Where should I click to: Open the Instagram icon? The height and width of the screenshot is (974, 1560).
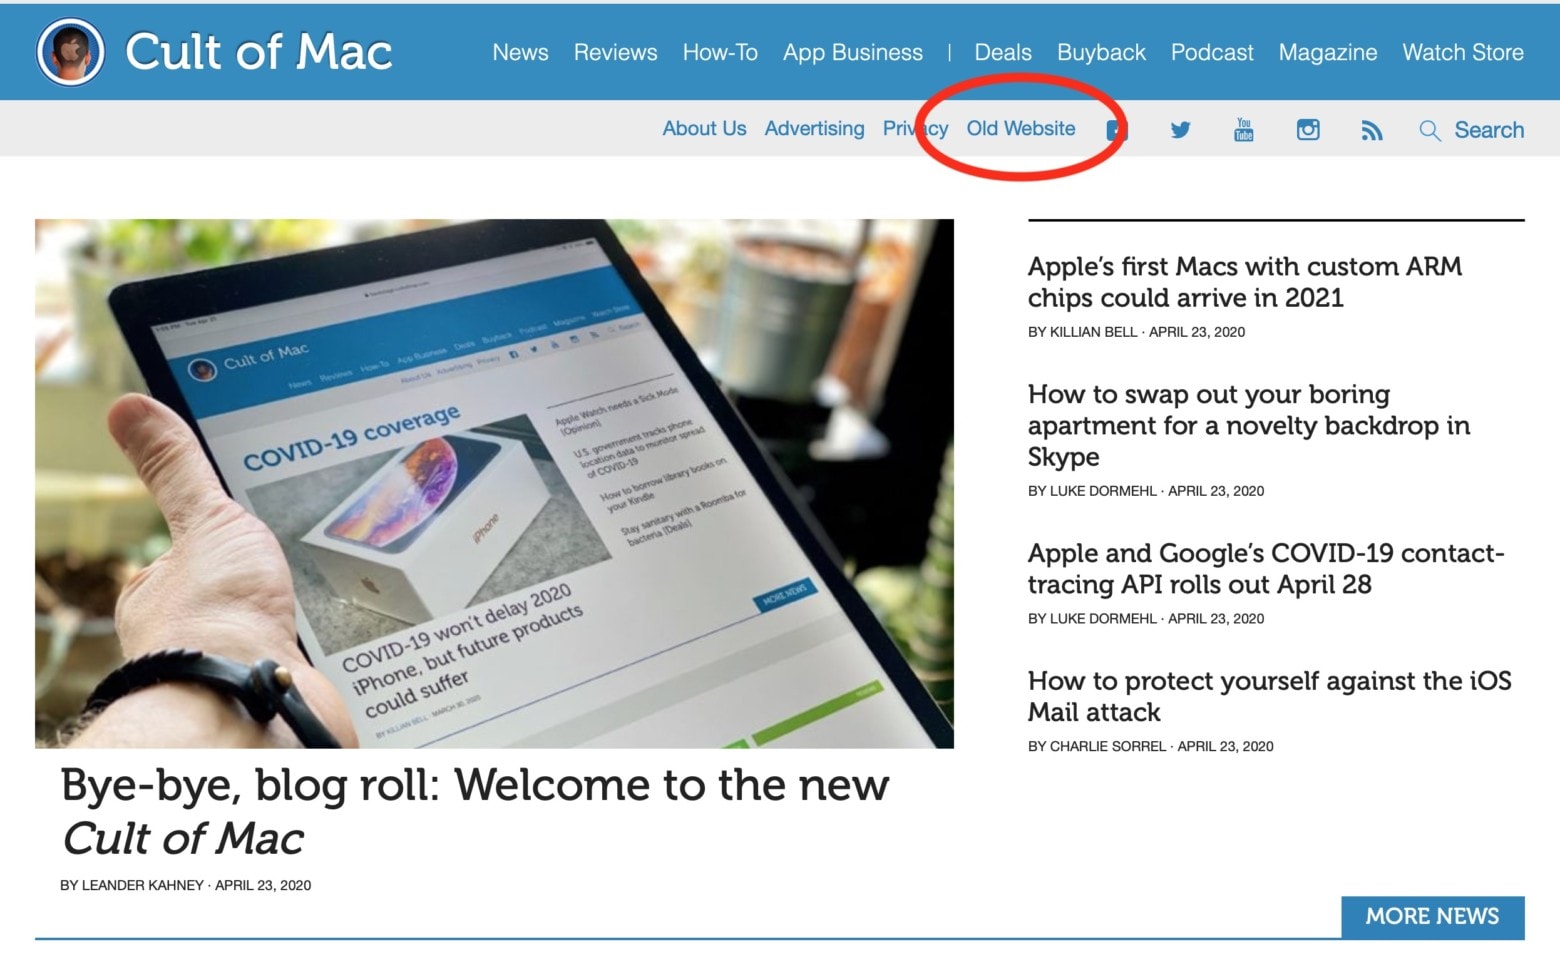pyautogui.click(x=1307, y=129)
